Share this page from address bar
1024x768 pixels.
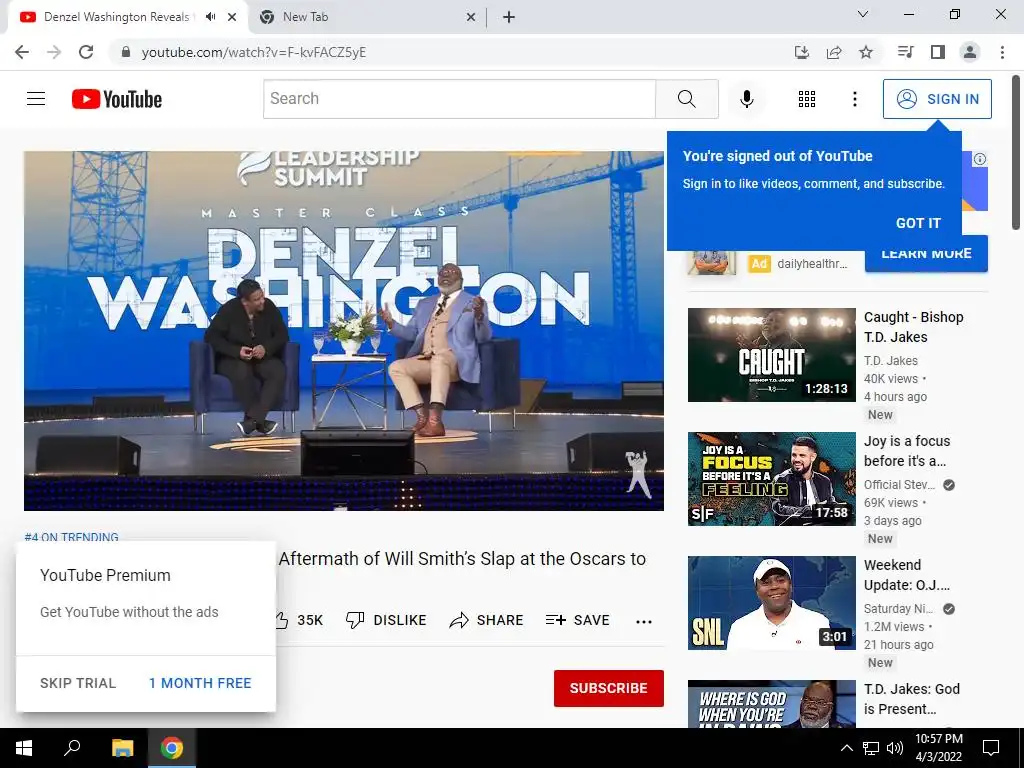pyautogui.click(x=833, y=52)
